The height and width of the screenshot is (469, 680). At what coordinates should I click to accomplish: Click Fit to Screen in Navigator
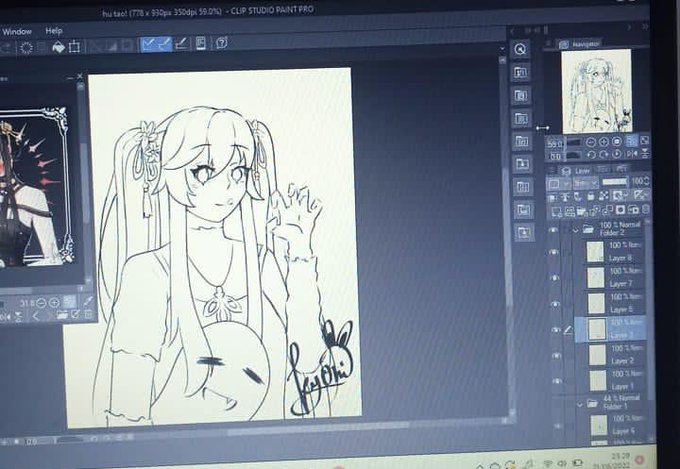click(x=645, y=140)
